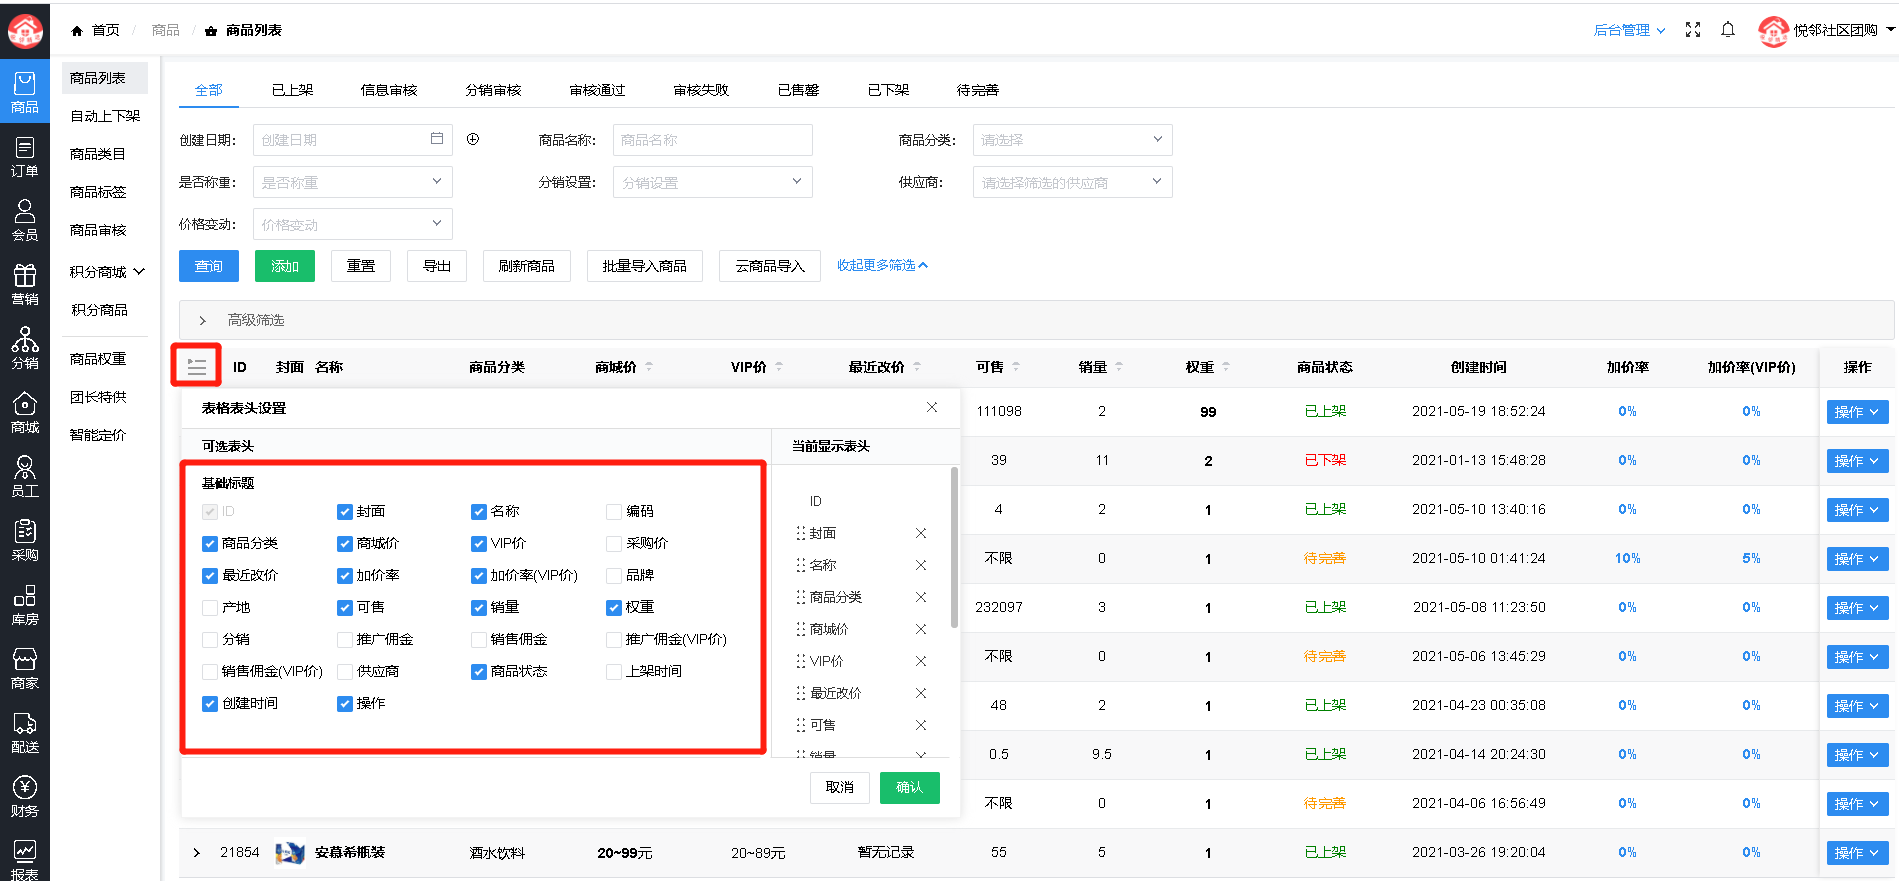This screenshot has width=1899, height=881.
Task: Switch to the 分销审核 tab
Action: point(493,90)
